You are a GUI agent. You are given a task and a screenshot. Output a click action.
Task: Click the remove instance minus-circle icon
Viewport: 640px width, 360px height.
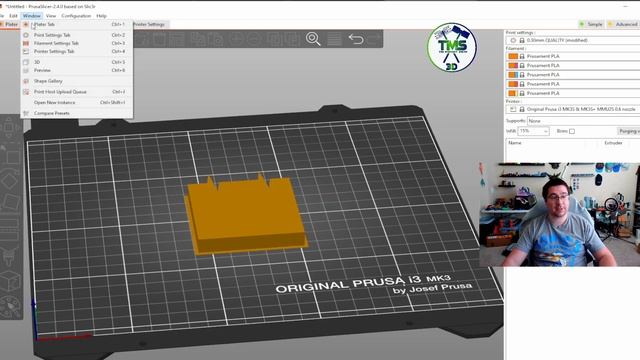(x=254, y=40)
